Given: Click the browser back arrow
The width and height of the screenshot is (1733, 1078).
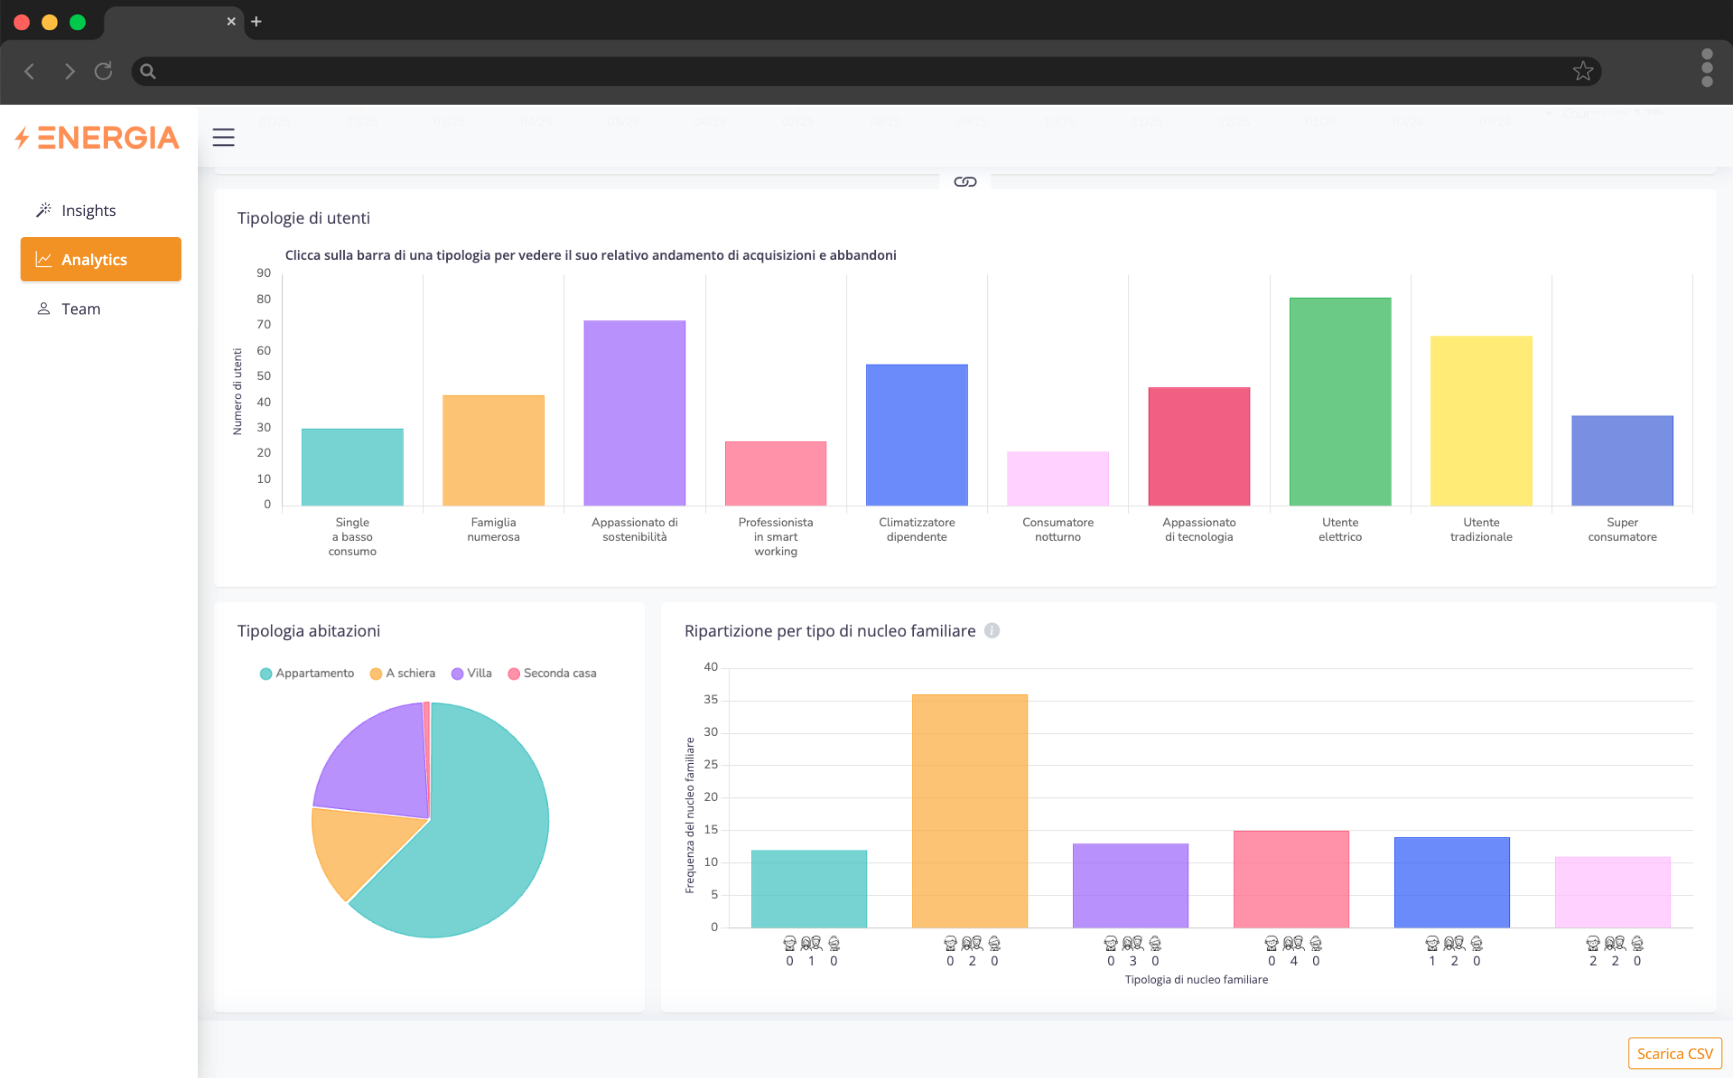Looking at the screenshot, I should 30,71.
